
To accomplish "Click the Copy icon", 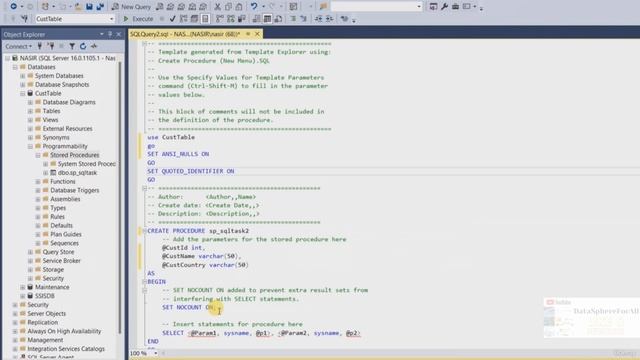I will [x=228, y=7].
